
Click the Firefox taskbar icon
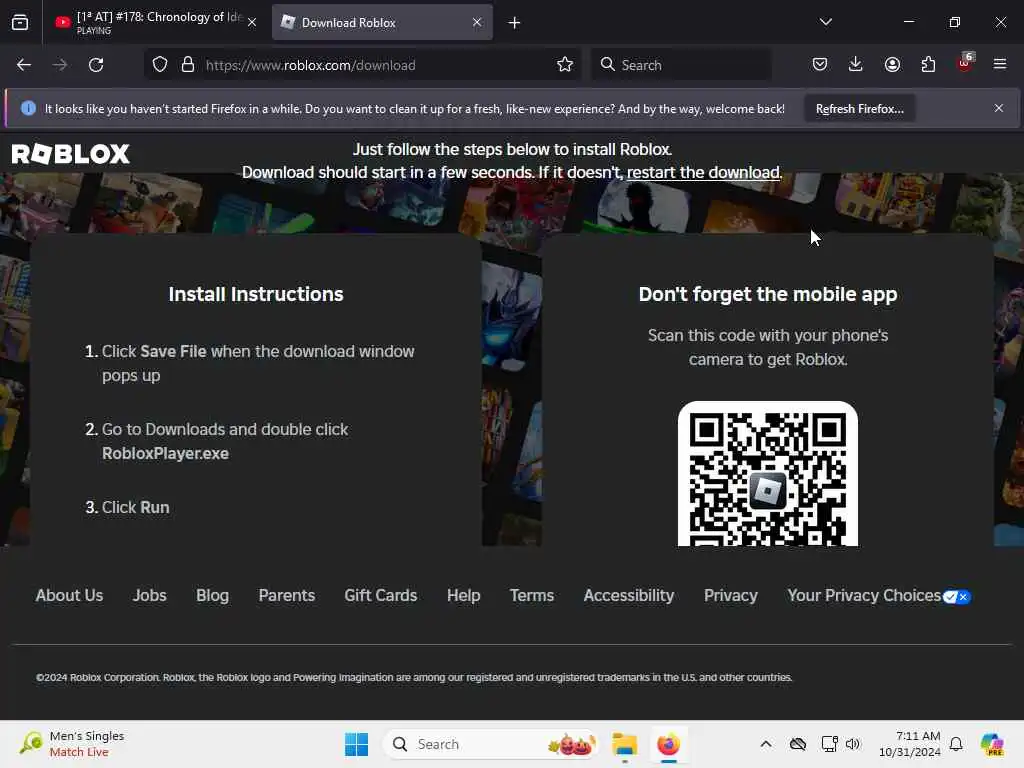[x=668, y=744]
